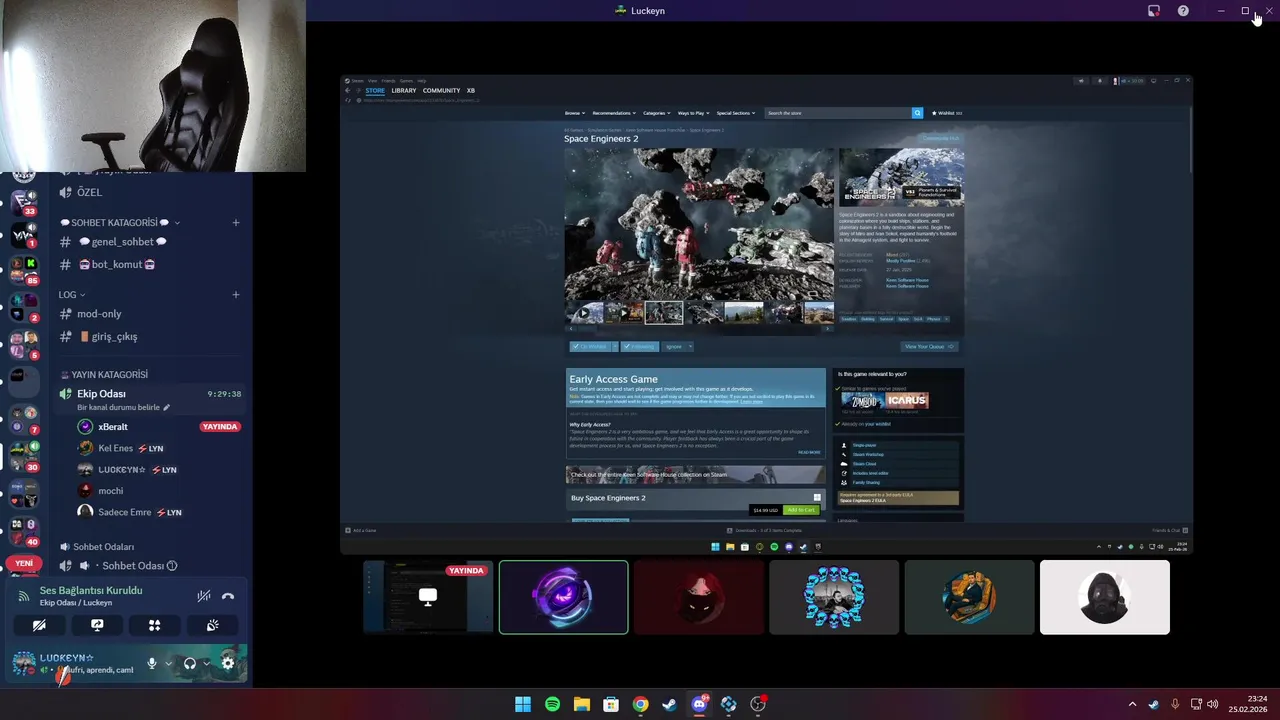Open Special Sections menu in Steam store

pyautogui.click(x=735, y=113)
